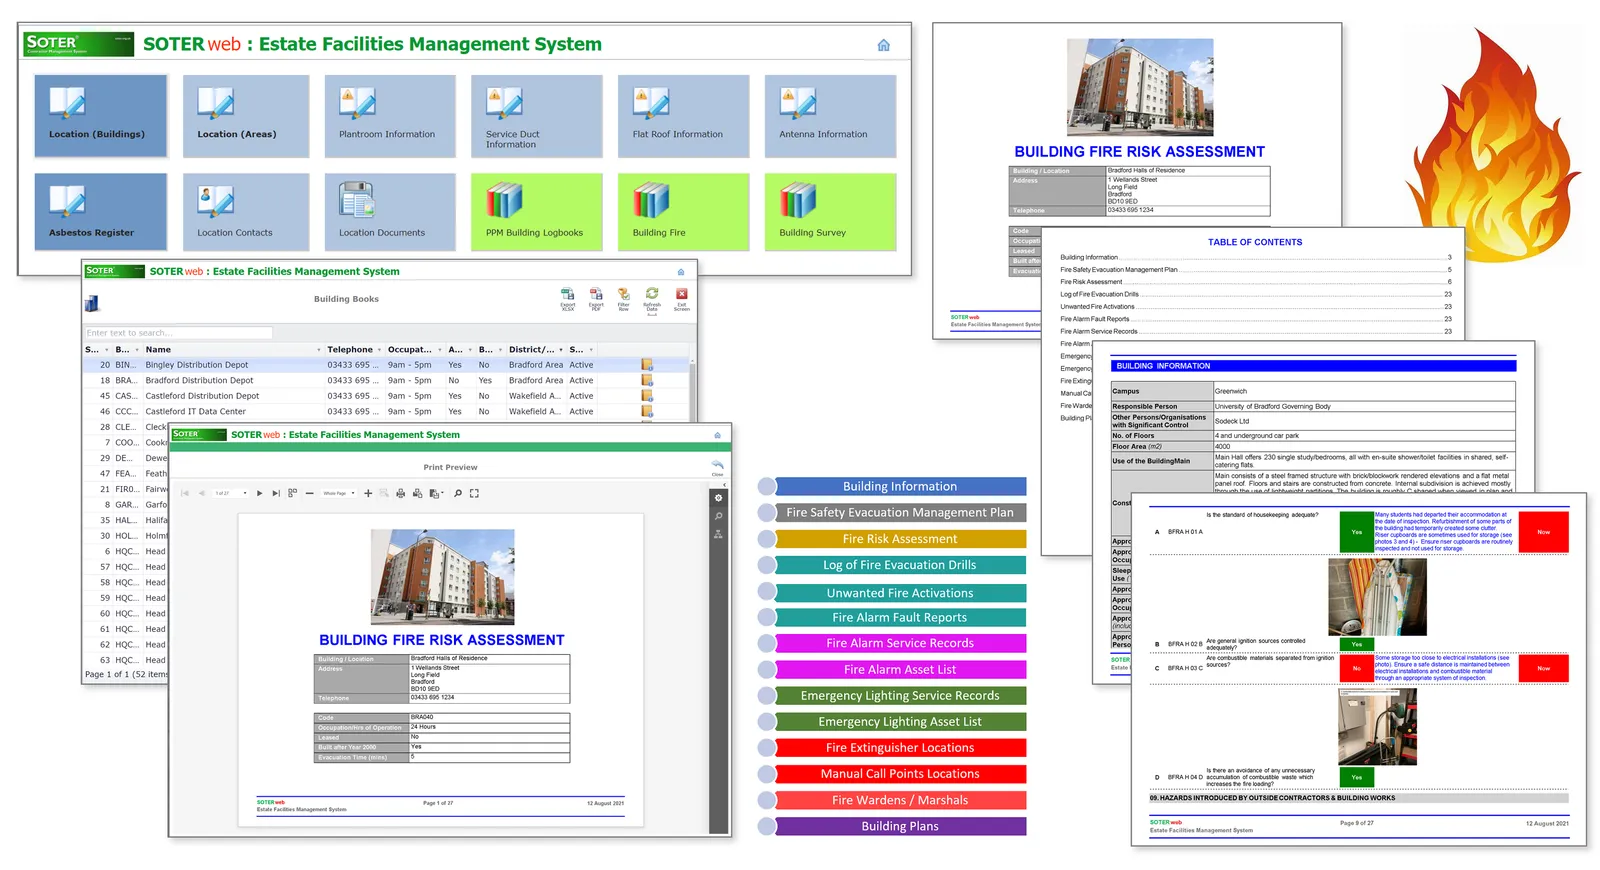Open the Telephone column filter dropdown
1600x870 pixels.
[379, 350]
